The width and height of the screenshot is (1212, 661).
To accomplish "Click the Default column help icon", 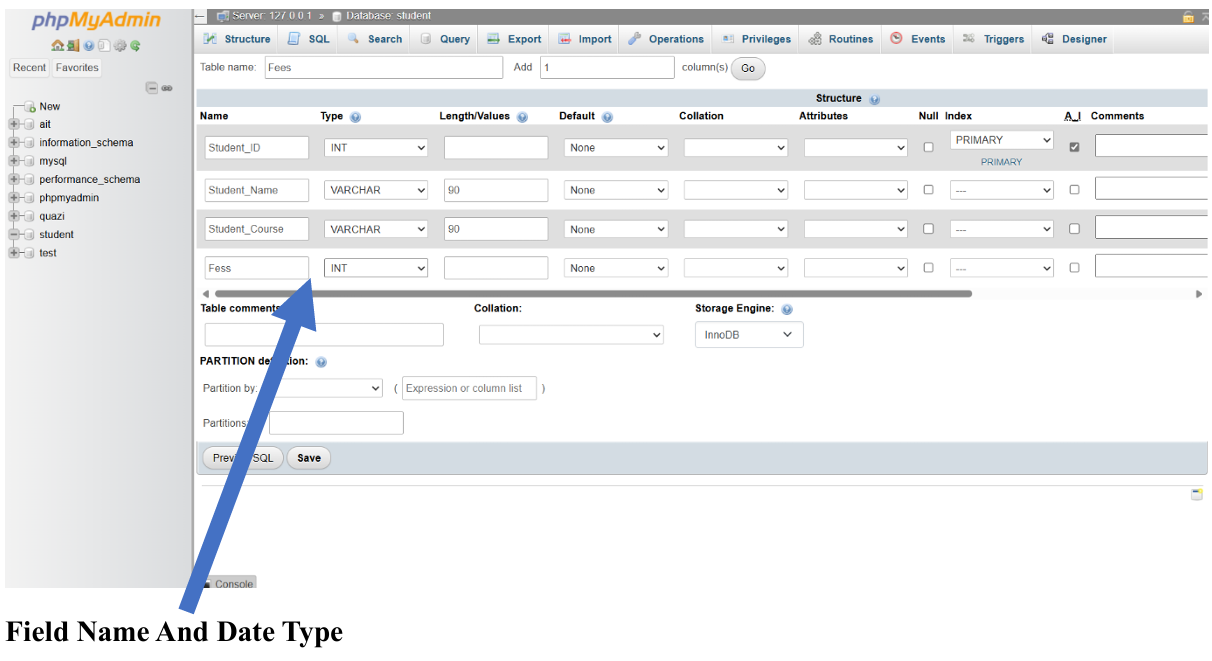I will [x=608, y=117].
